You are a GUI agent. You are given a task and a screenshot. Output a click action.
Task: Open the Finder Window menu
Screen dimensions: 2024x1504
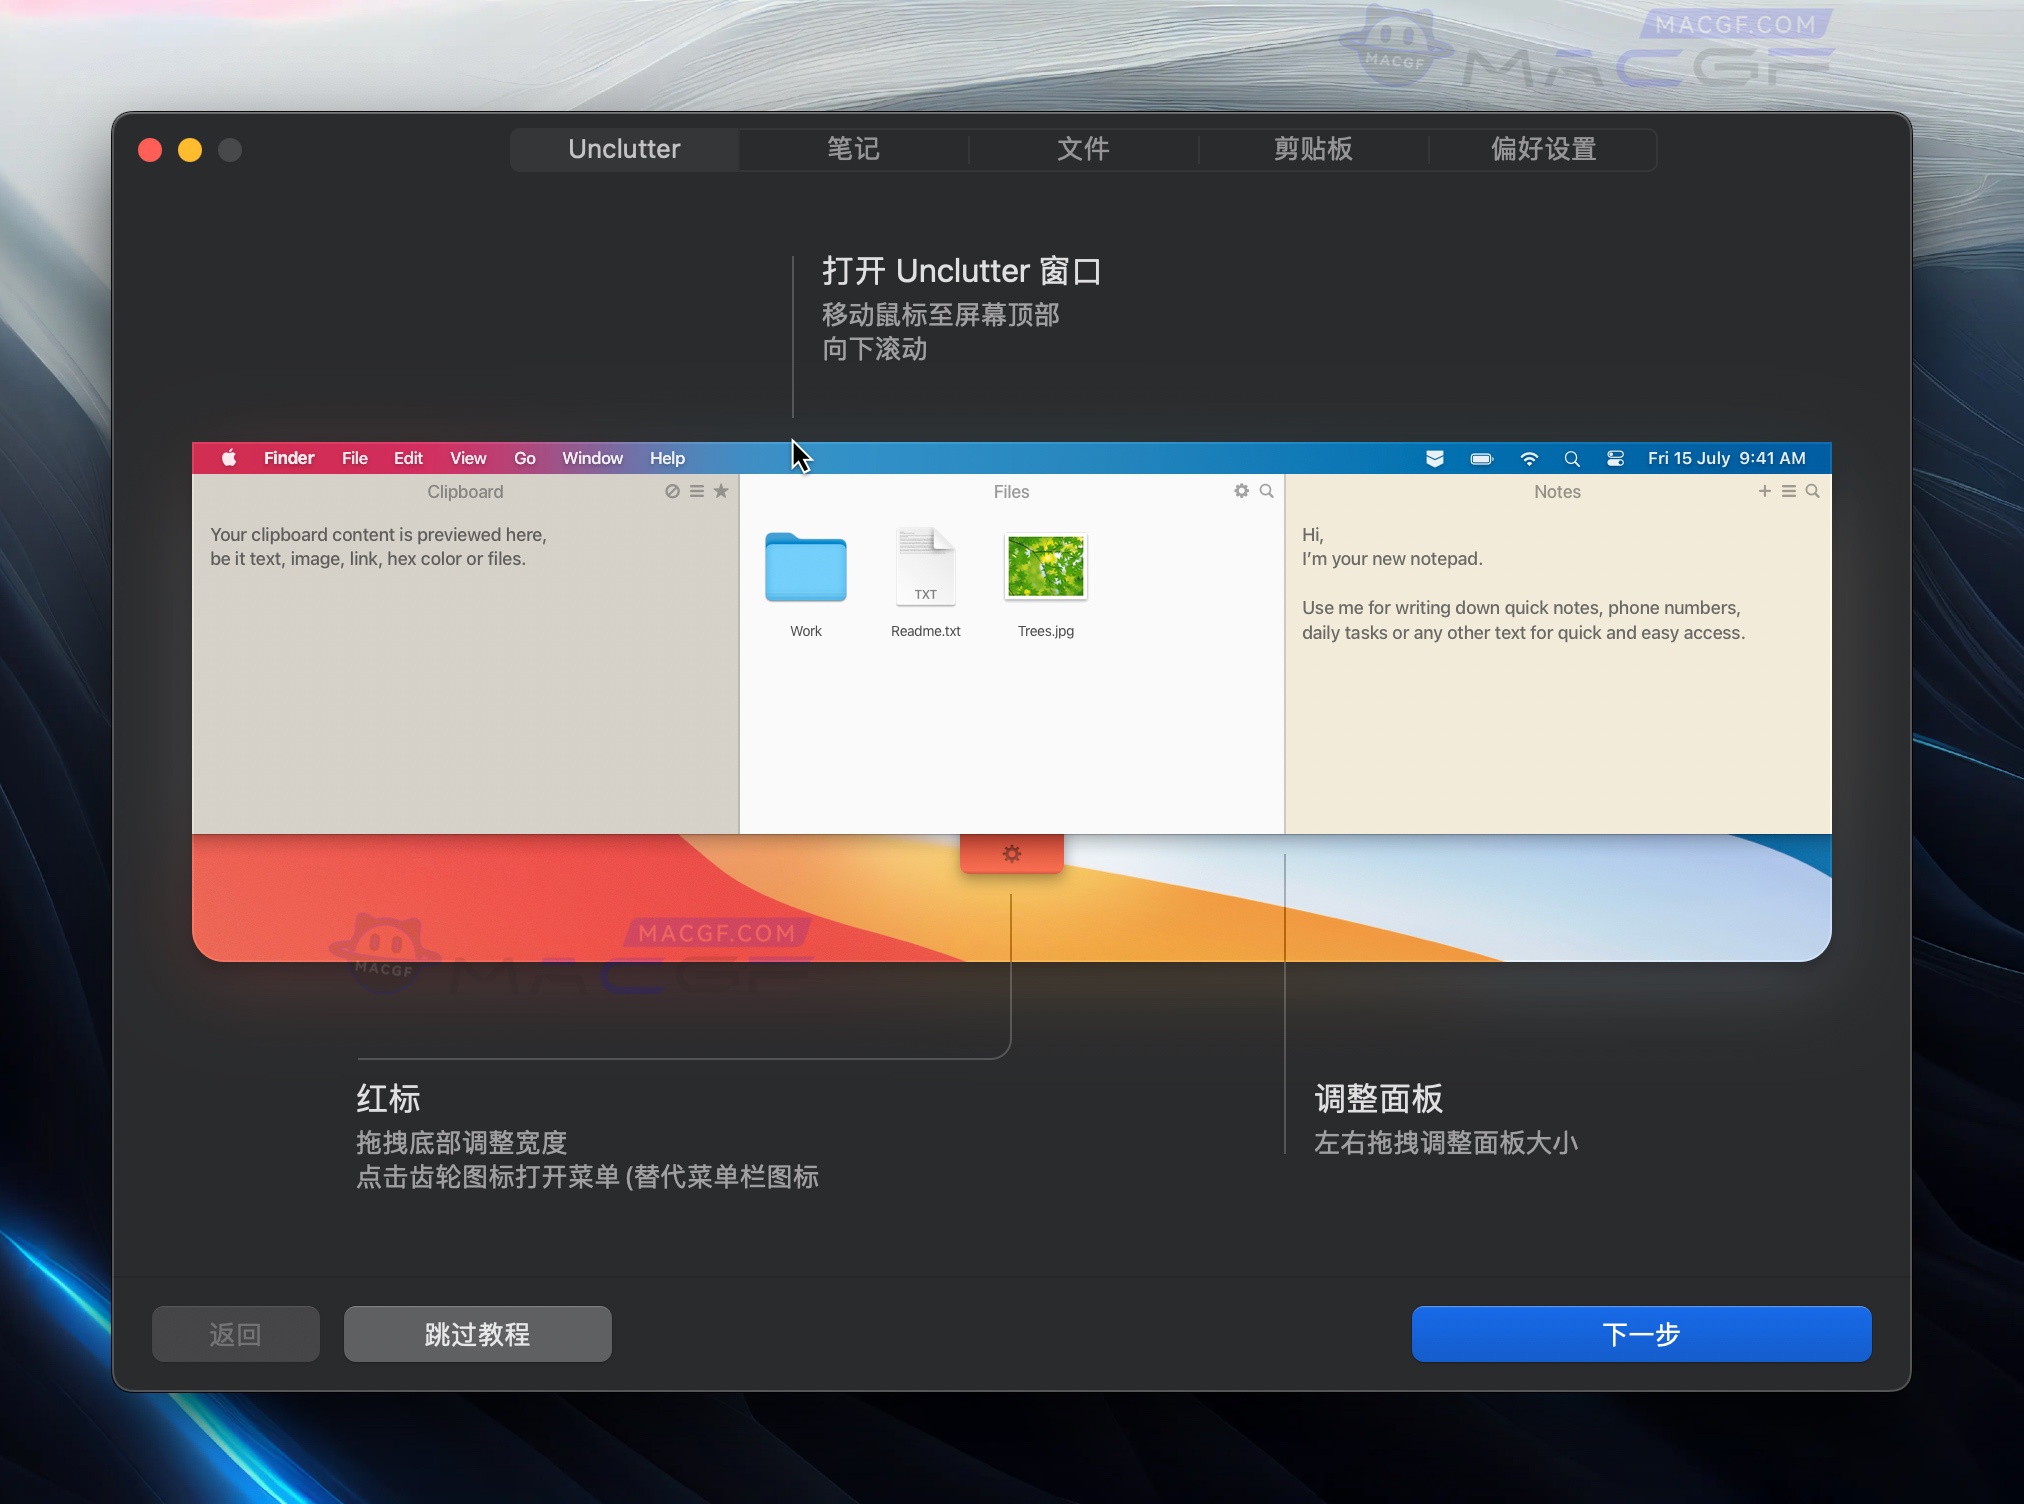click(591, 458)
